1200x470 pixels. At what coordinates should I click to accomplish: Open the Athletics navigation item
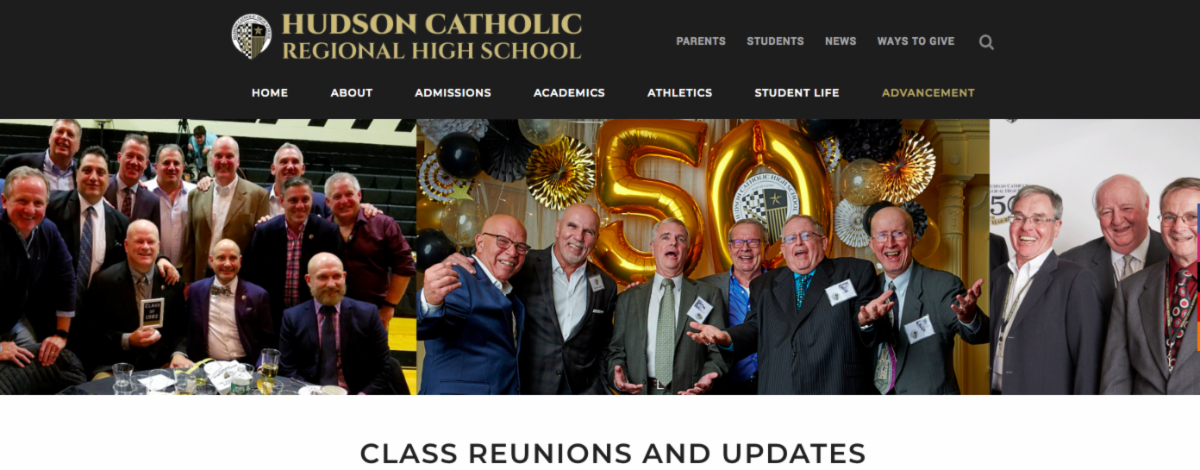point(680,93)
